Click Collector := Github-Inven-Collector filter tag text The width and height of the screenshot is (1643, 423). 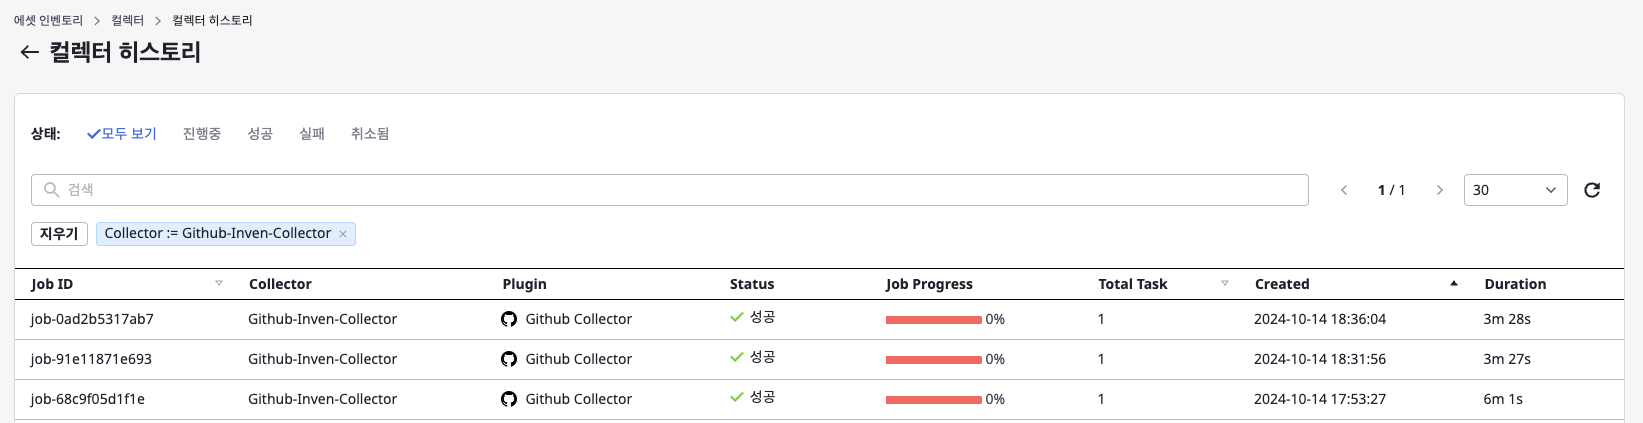coord(217,233)
